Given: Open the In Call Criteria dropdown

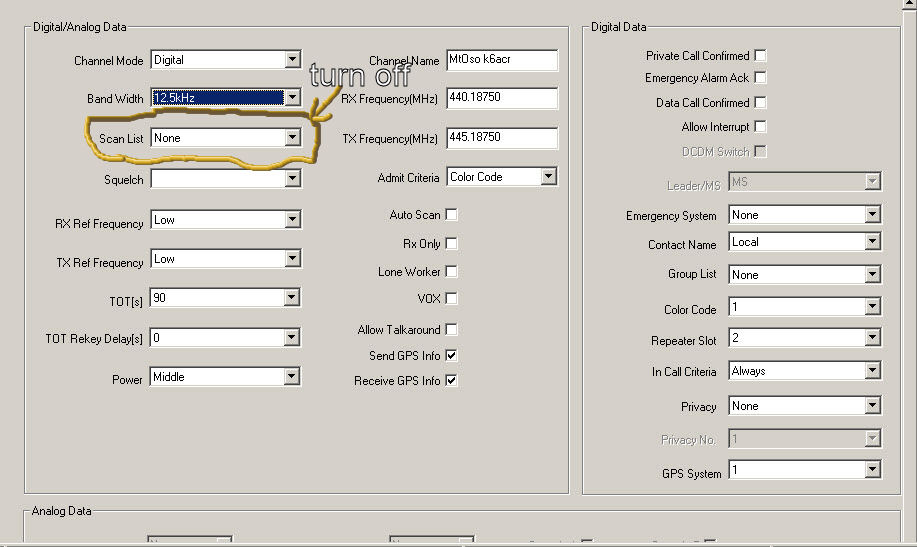Looking at the screenshot, I should pyautogui.click(x=805, y=370).
